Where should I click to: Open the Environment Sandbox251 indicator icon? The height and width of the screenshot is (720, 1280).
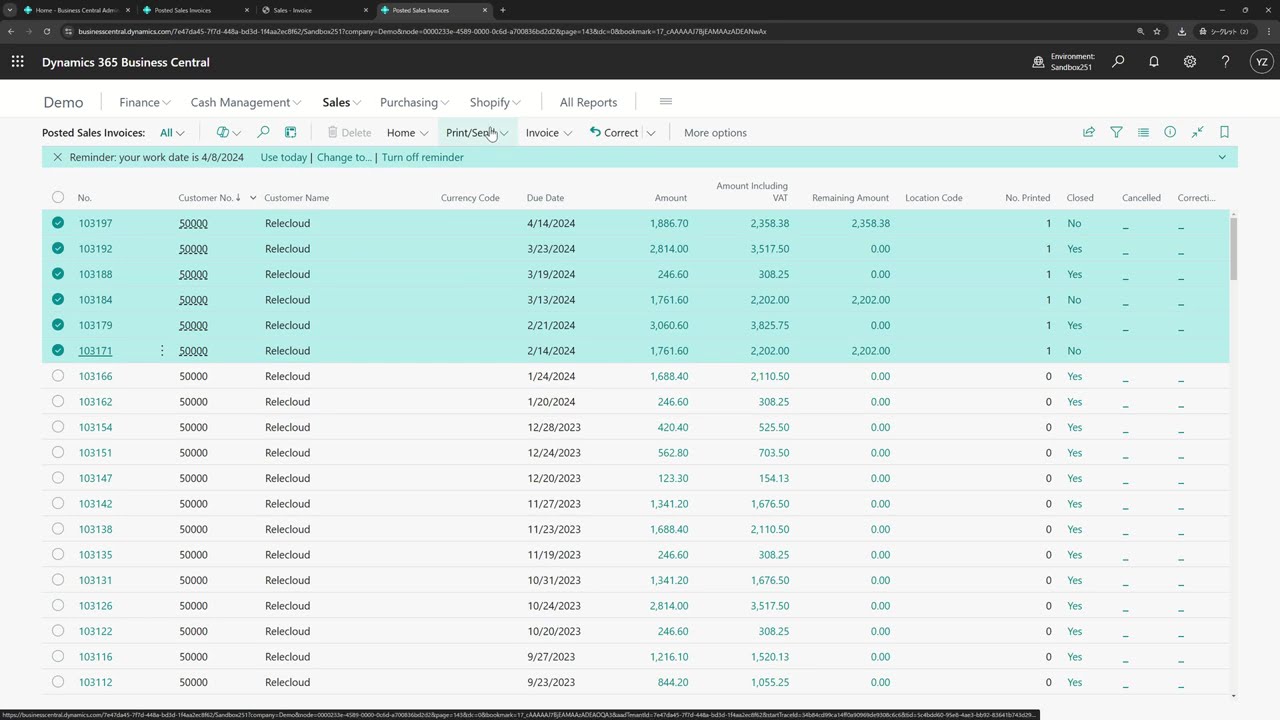1038,62
